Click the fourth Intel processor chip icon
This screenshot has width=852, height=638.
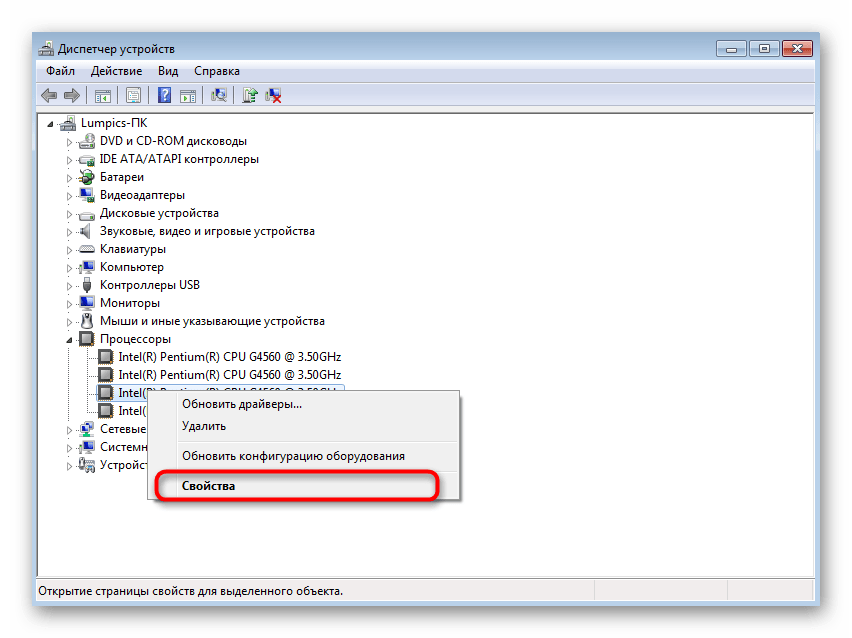105,411
